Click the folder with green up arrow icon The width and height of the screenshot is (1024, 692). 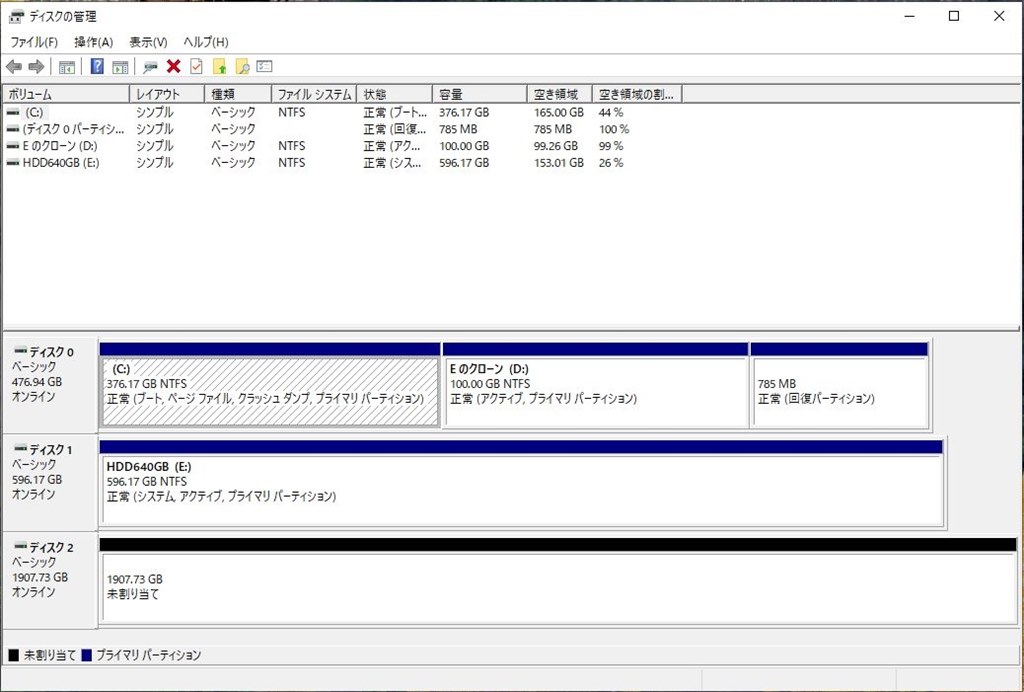220,66
